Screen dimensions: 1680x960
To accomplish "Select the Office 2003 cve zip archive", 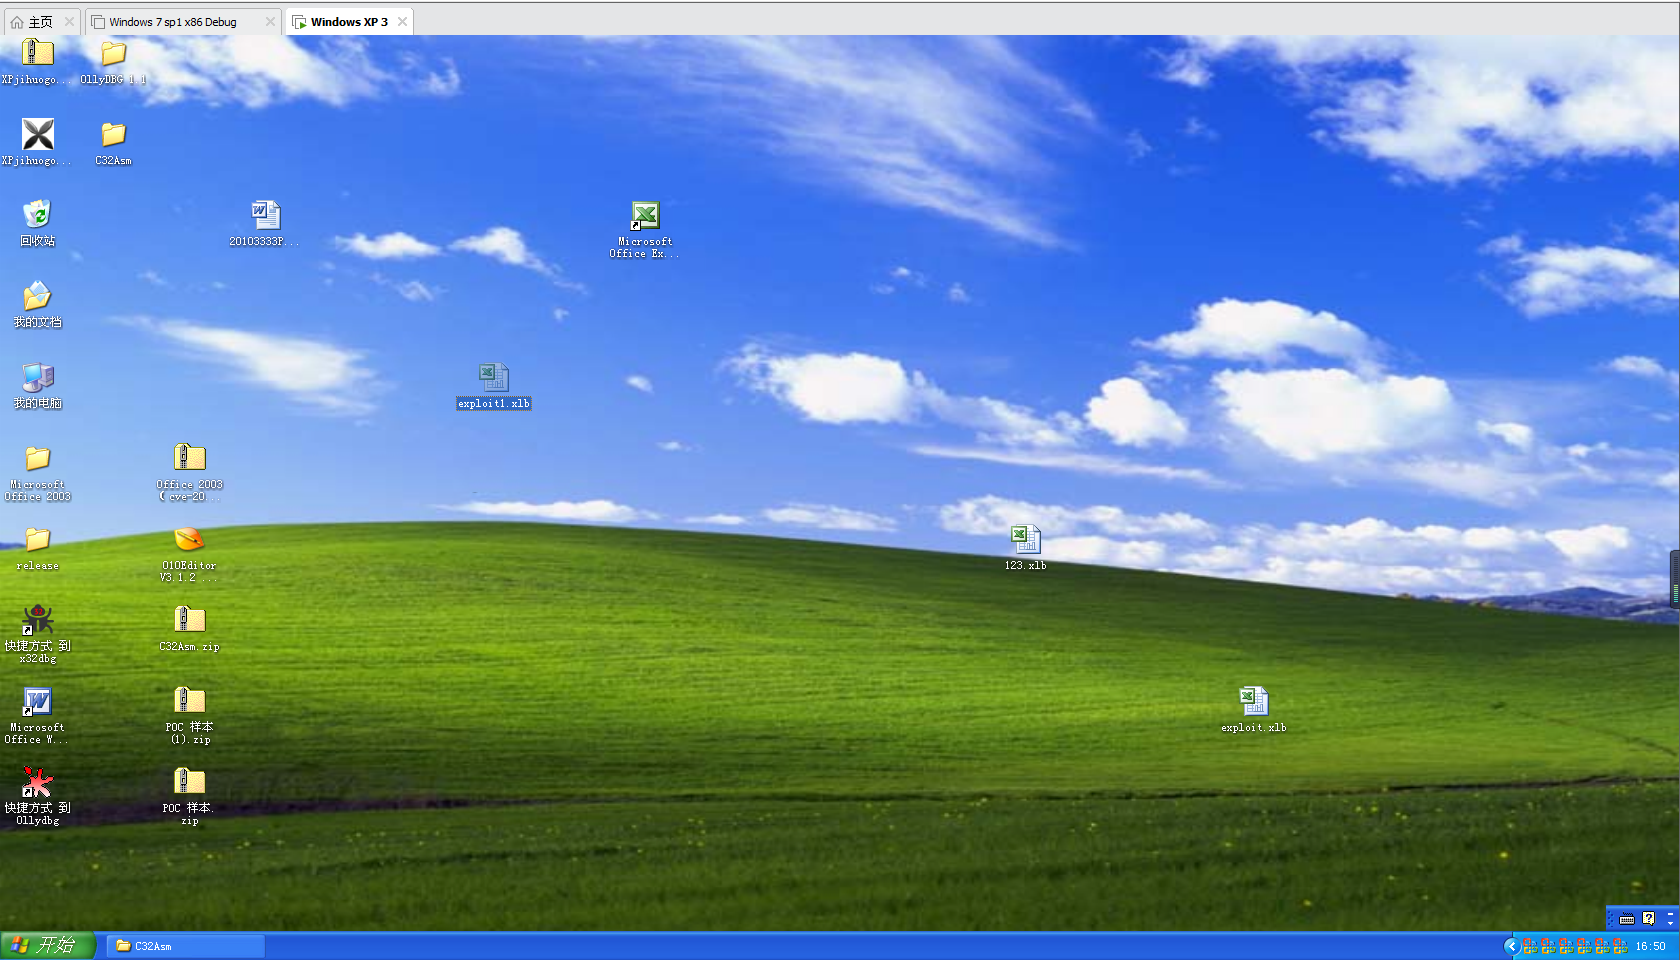I will click(189, 458).
